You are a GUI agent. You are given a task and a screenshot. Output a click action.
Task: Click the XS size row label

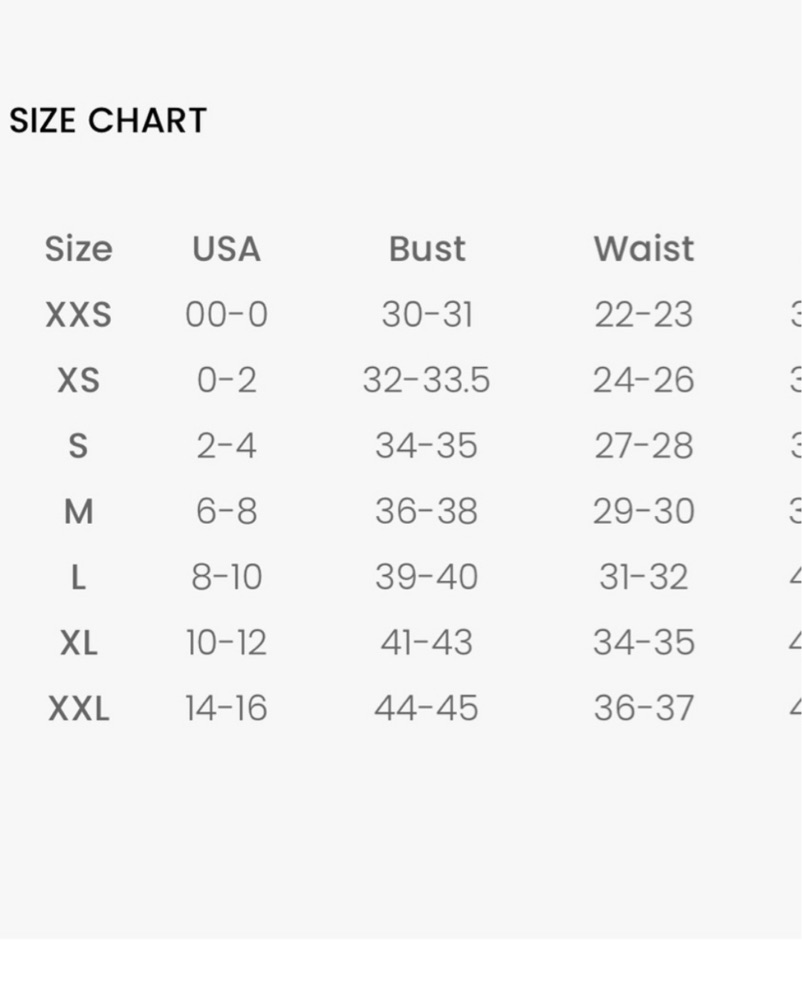[x=78, y=380]
